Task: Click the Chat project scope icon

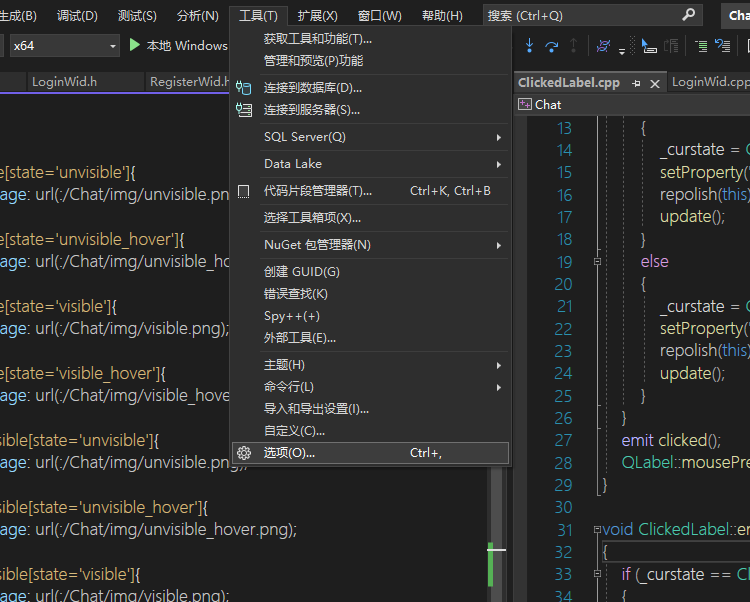Action: coord(525,104)
